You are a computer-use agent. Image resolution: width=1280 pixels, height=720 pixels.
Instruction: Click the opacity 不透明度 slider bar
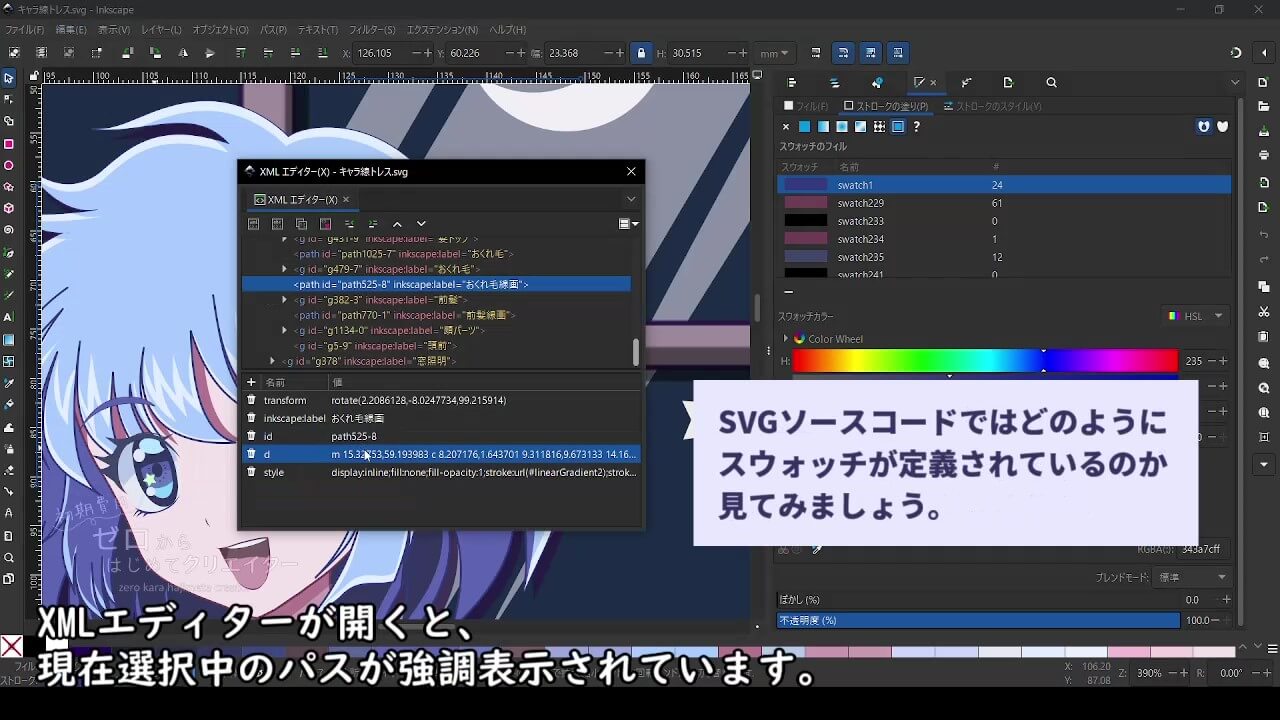978,620
